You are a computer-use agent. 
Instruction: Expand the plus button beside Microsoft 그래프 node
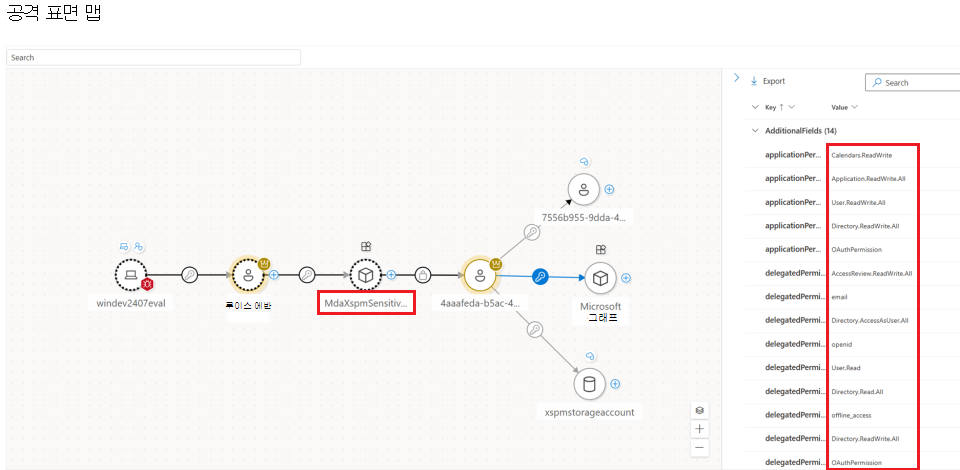tap(626, 278)
